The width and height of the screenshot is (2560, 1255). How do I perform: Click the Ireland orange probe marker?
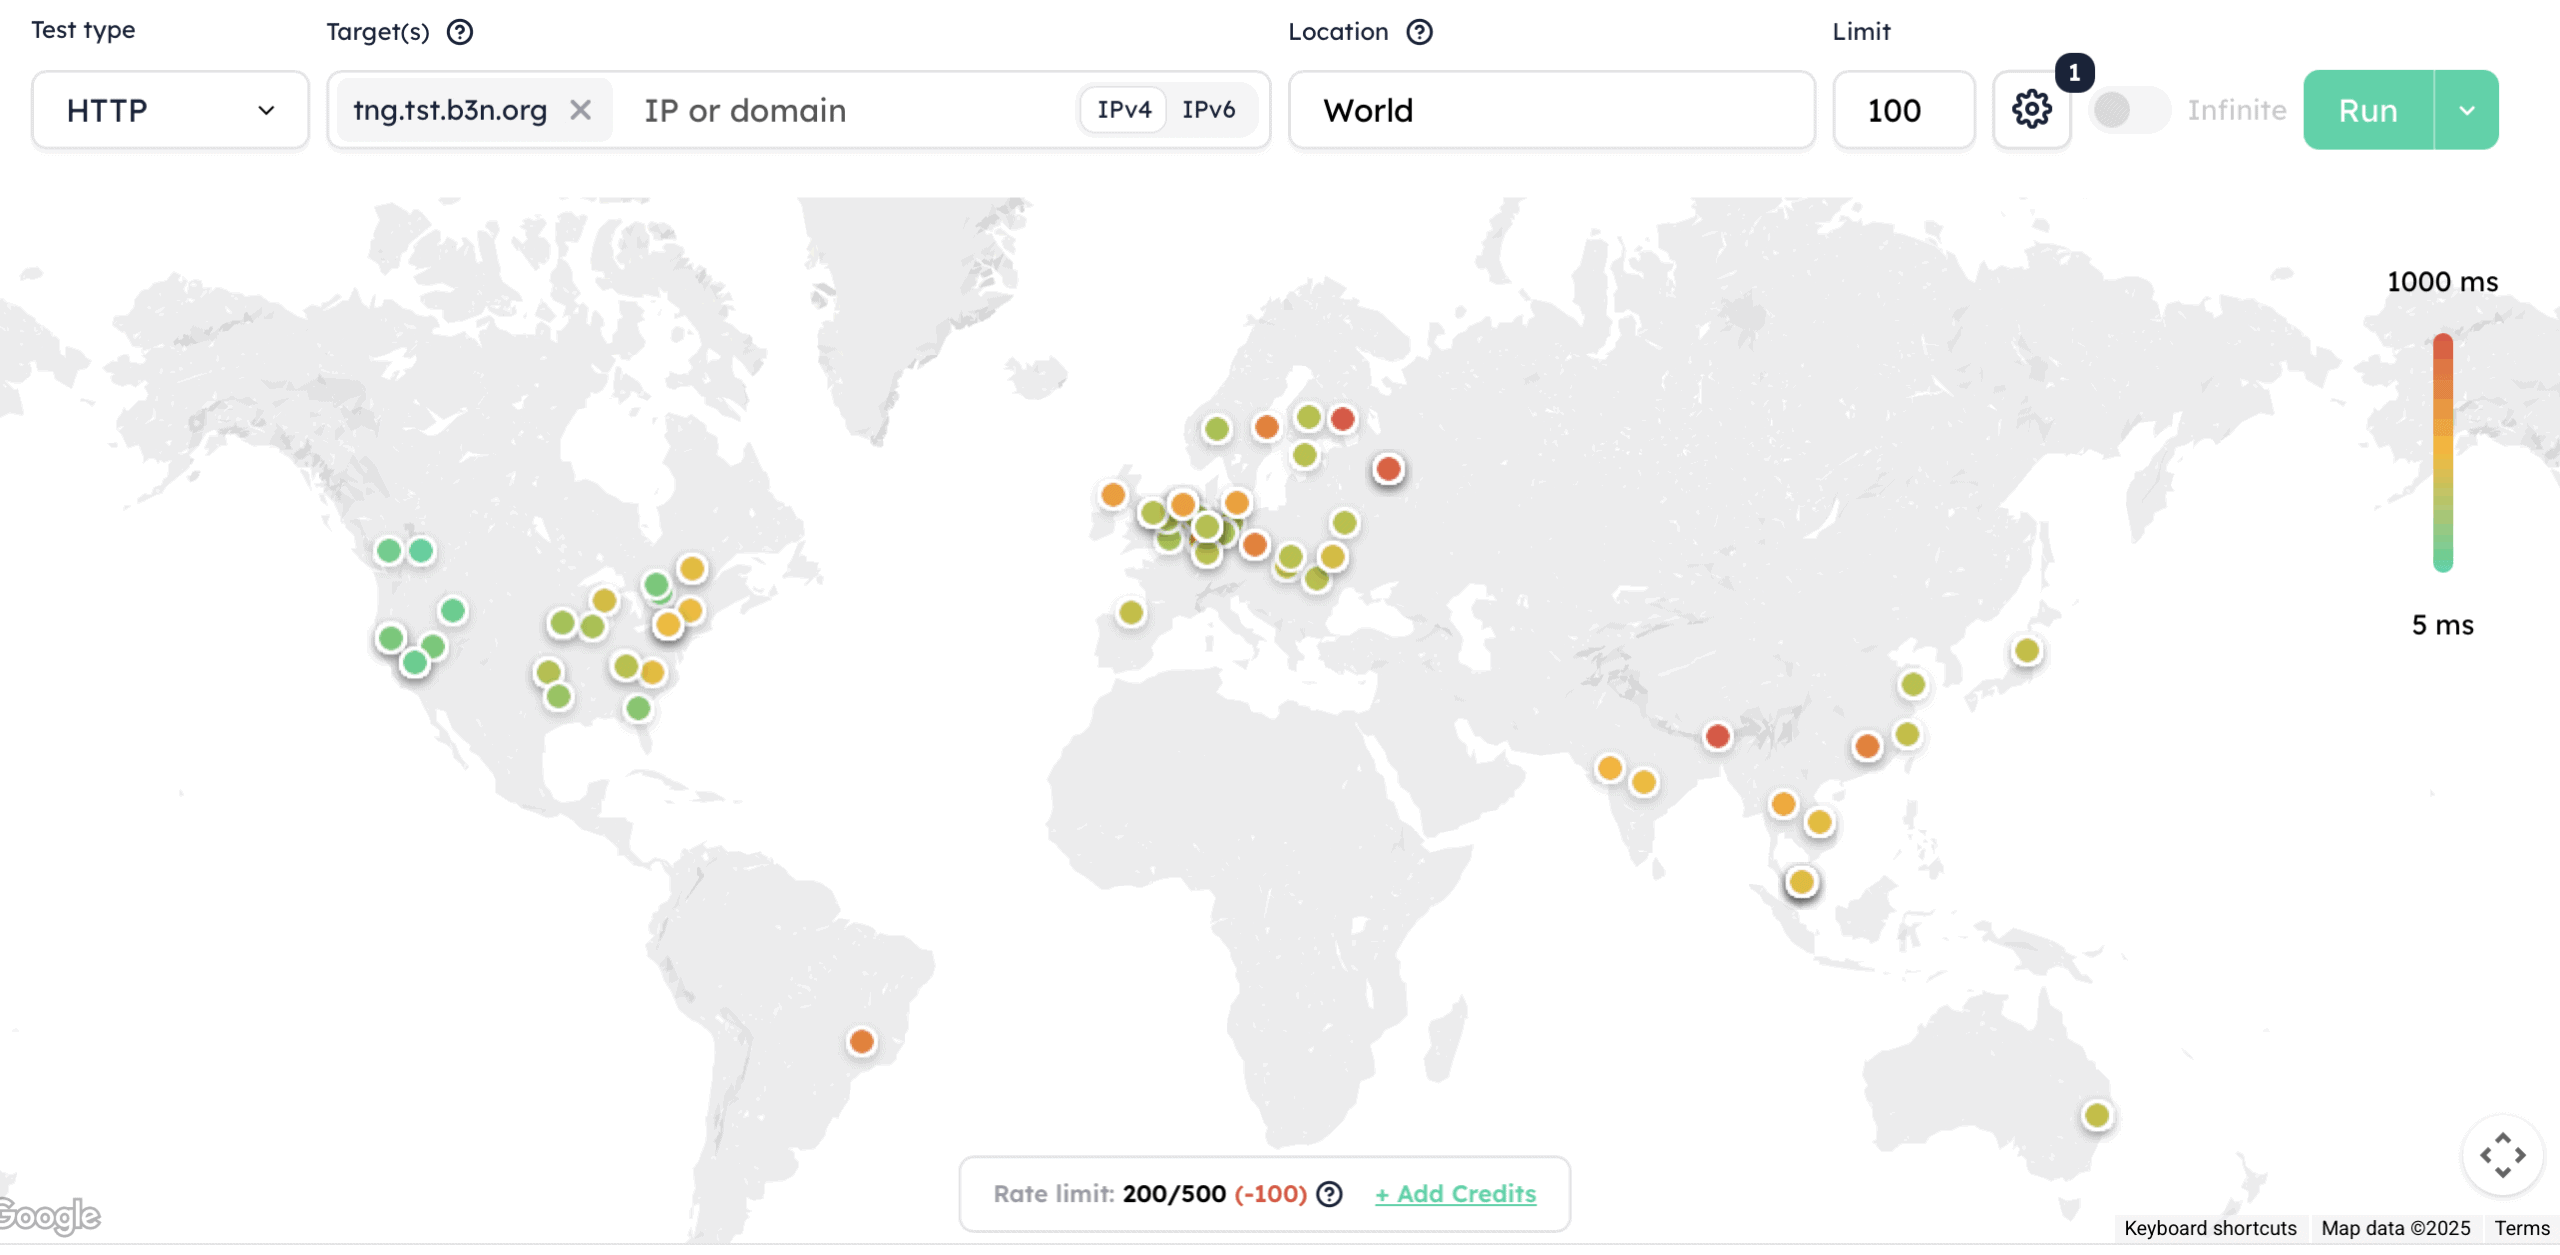1113,494
